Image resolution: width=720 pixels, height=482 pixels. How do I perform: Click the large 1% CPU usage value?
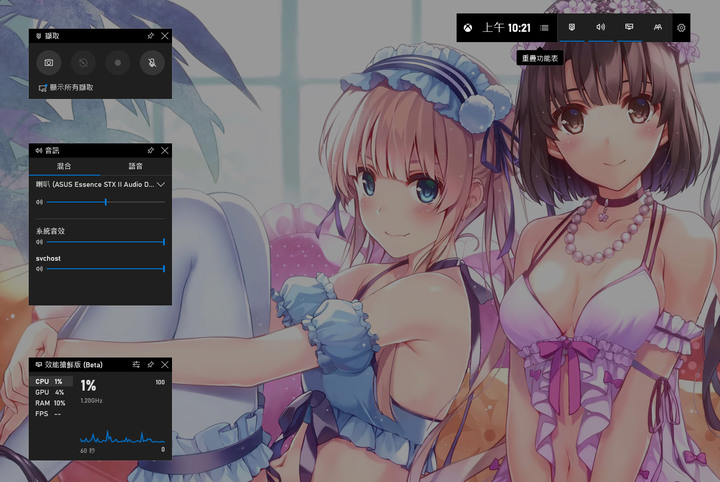tap(88, 386)
